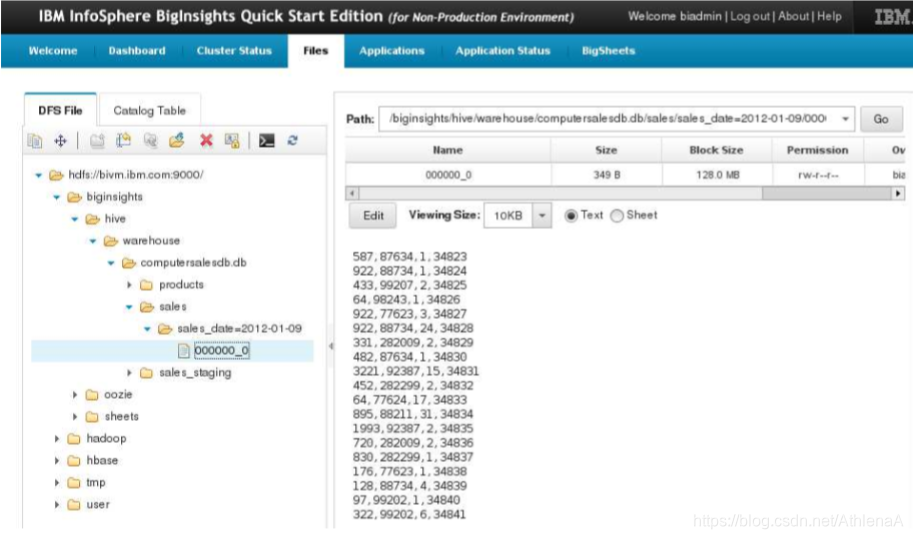Select the Sheet view radio button
913x539 pixels.
pyautogui.click(x=617, y=215)
